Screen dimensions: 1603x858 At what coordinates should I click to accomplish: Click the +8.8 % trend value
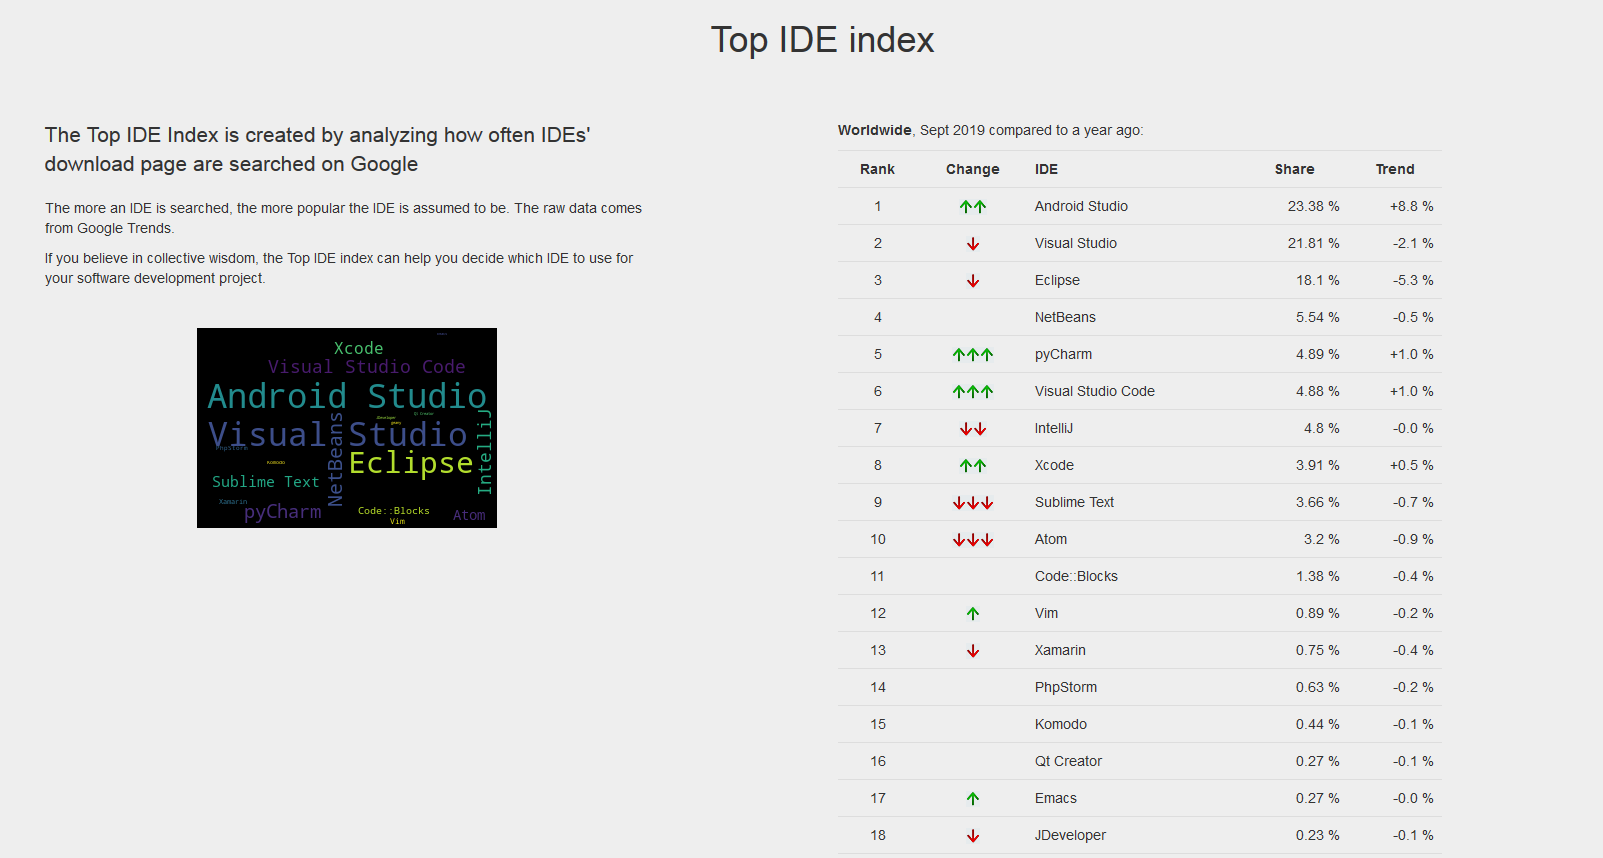1411,206
